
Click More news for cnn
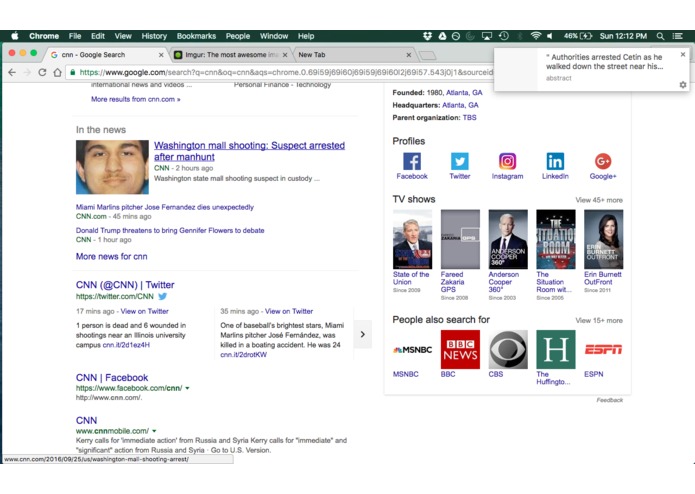[x=111, y=257]
